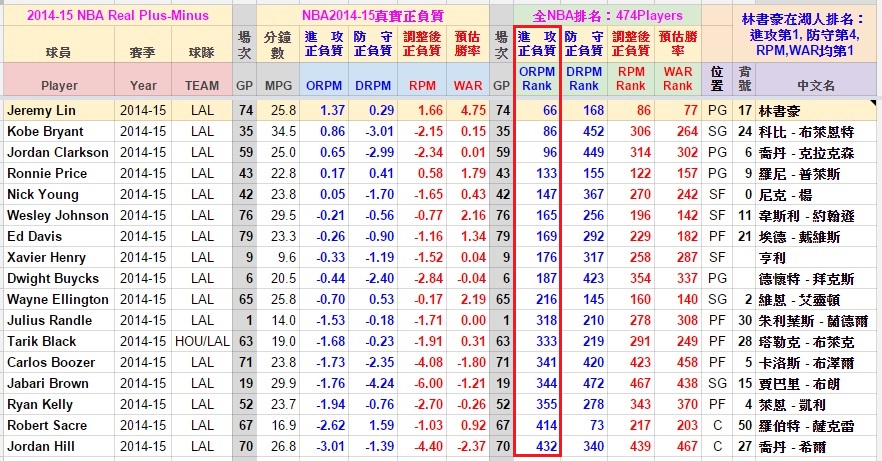Click the WAR Rank header cell
Viewport: 882px width, 461px height.
677,79
